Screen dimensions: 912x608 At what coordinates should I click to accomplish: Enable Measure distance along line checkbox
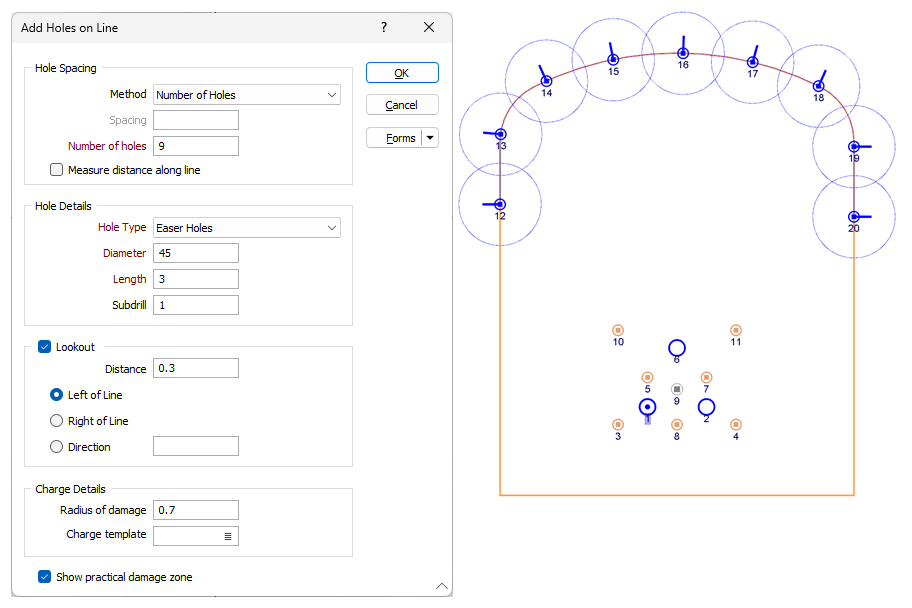56,170
